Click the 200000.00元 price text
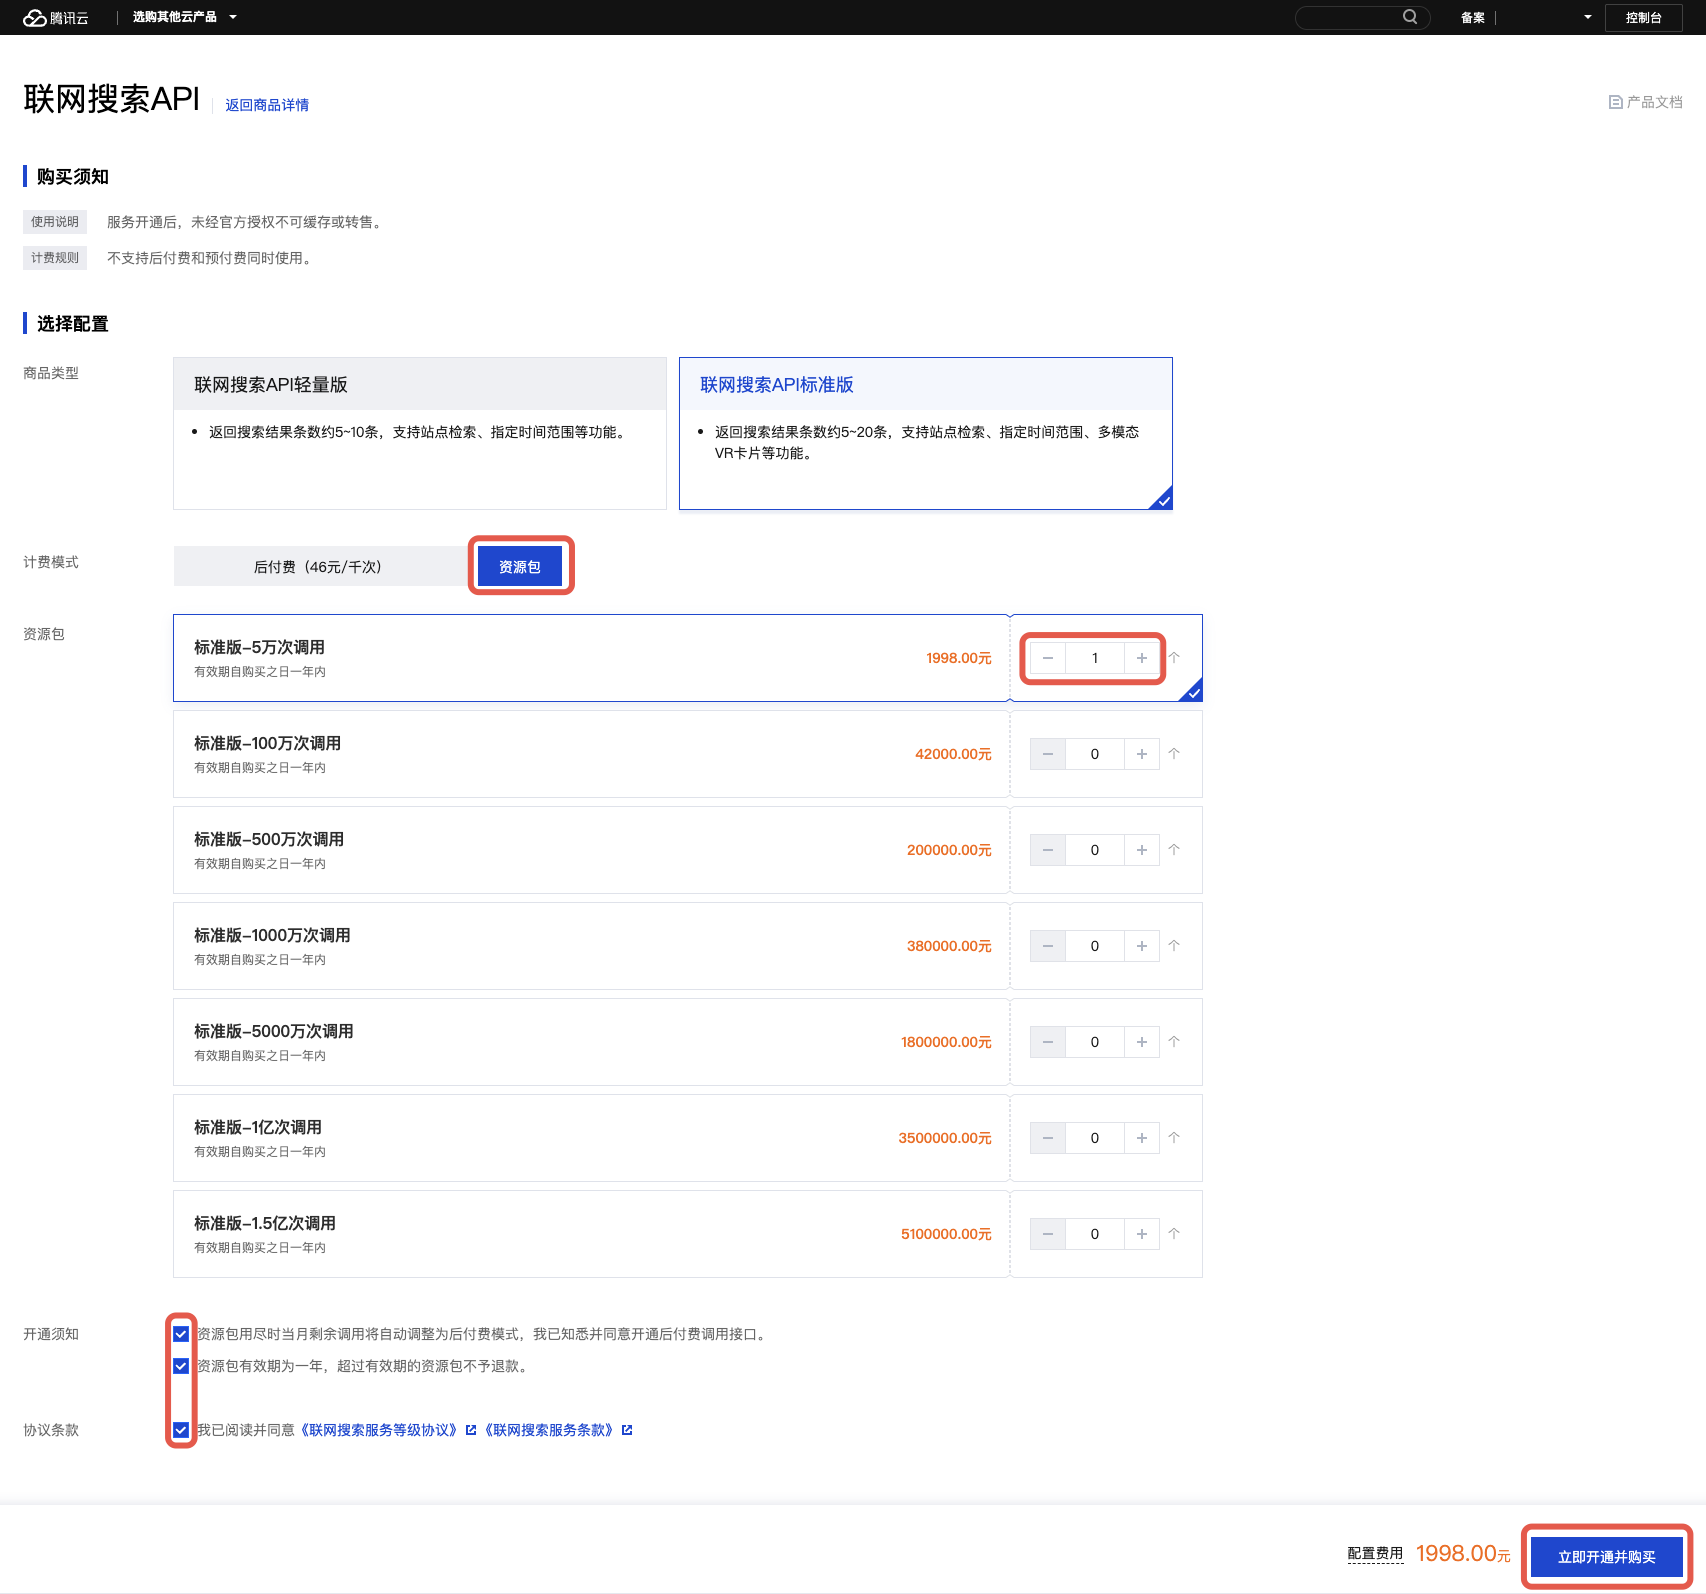This screenshot has width=1706, height=1594. coord(949,850)
